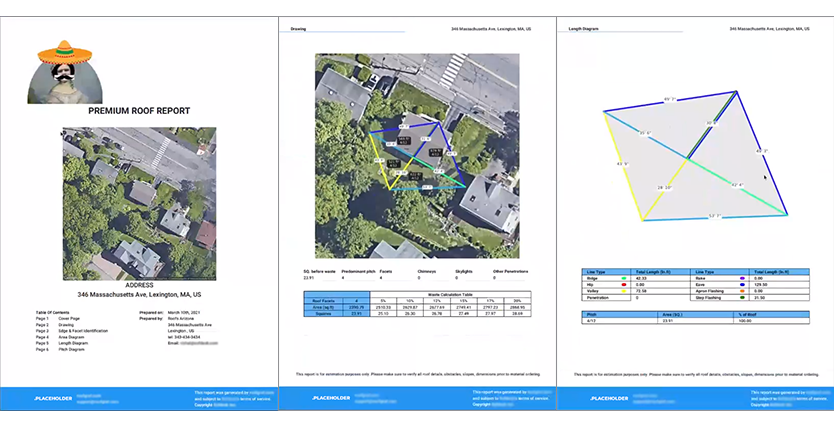Viewport: 834px width, 426px height.
Task: Select the Length Diagram page header
Action: [582, 30]
